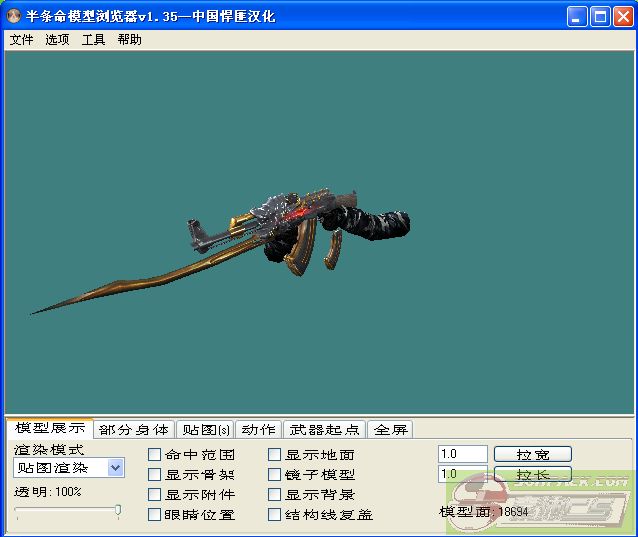Open the 帮助 menu
The image size is (638, 537).
[x=129, y=40]
